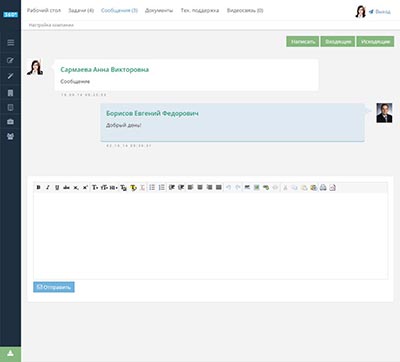Click the print icon in editor toolbar
The height and width of the screenshot is (362, 400).
pos(323,188)
